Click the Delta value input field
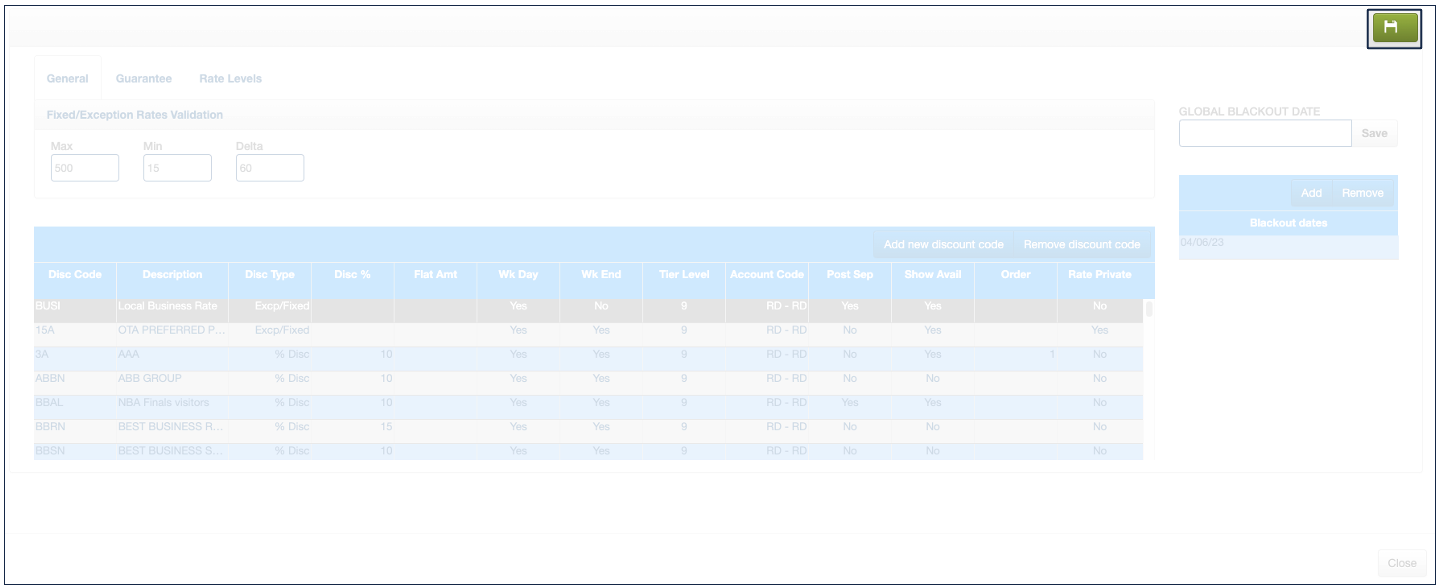This screenshot has height=588, width=1440. pos(269,168)
